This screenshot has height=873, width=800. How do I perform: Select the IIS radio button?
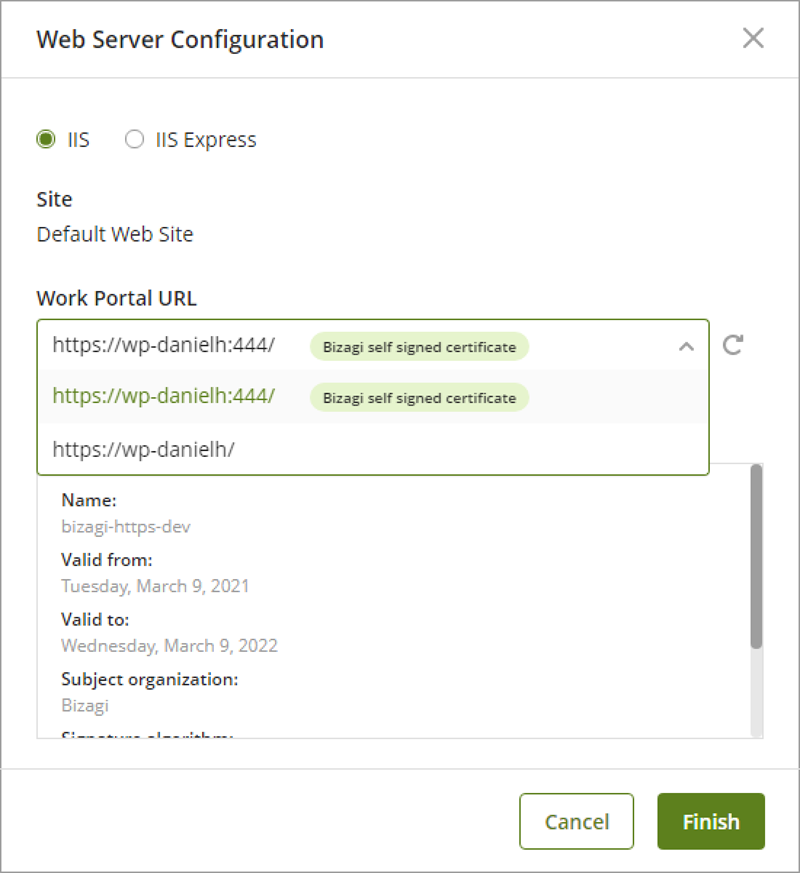pyautogui.click(x=46, y=139)
